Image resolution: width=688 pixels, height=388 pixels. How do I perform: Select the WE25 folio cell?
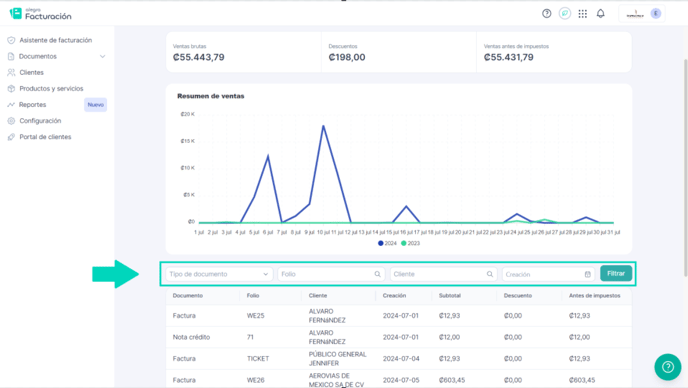pos(255,316)
